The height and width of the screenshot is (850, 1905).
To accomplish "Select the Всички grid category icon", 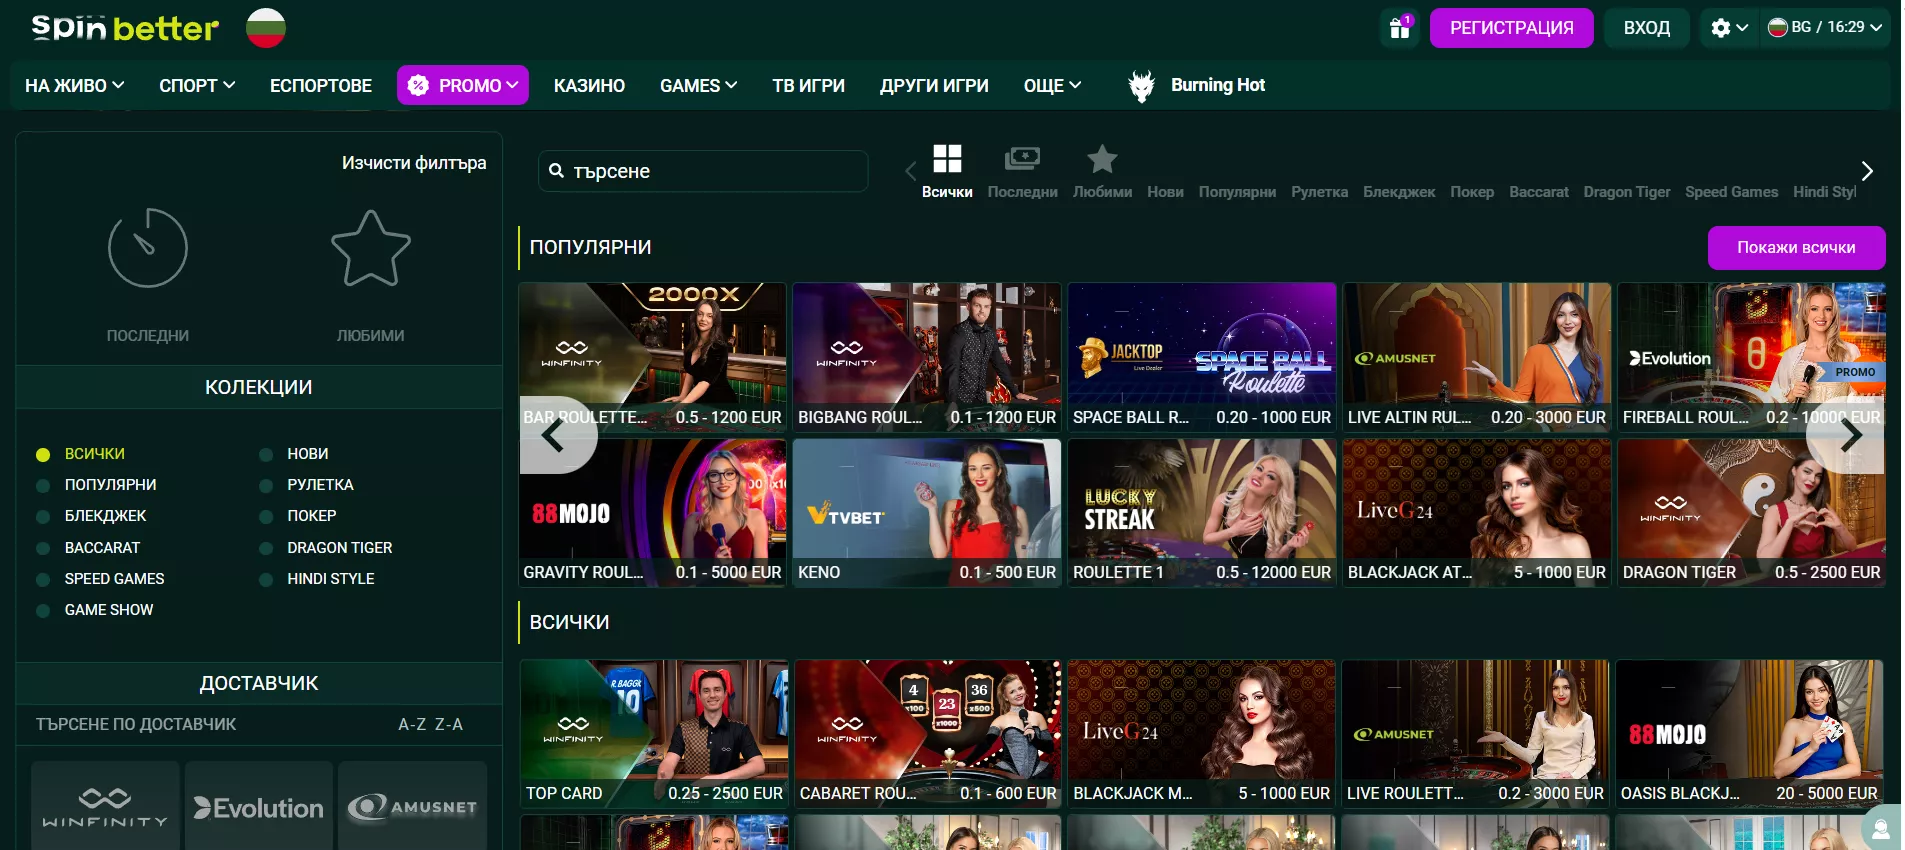I will click(946, 160).
